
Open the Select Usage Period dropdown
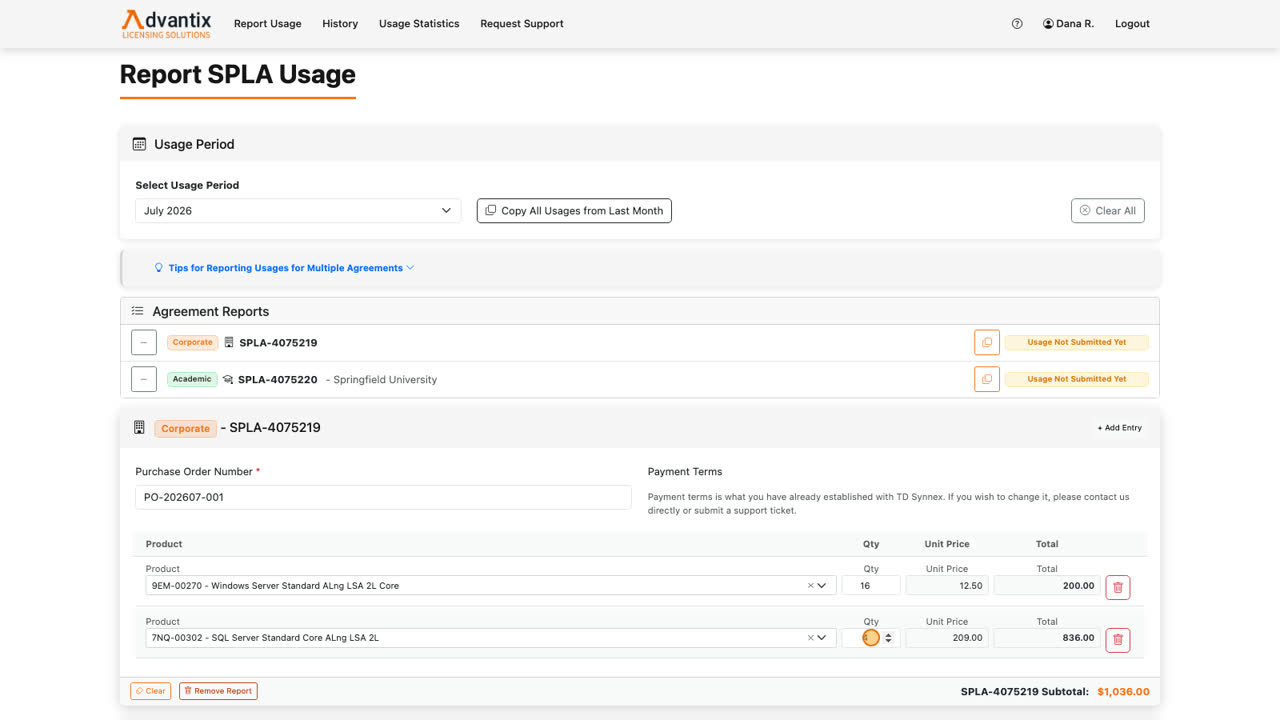(x=298, y=211)
